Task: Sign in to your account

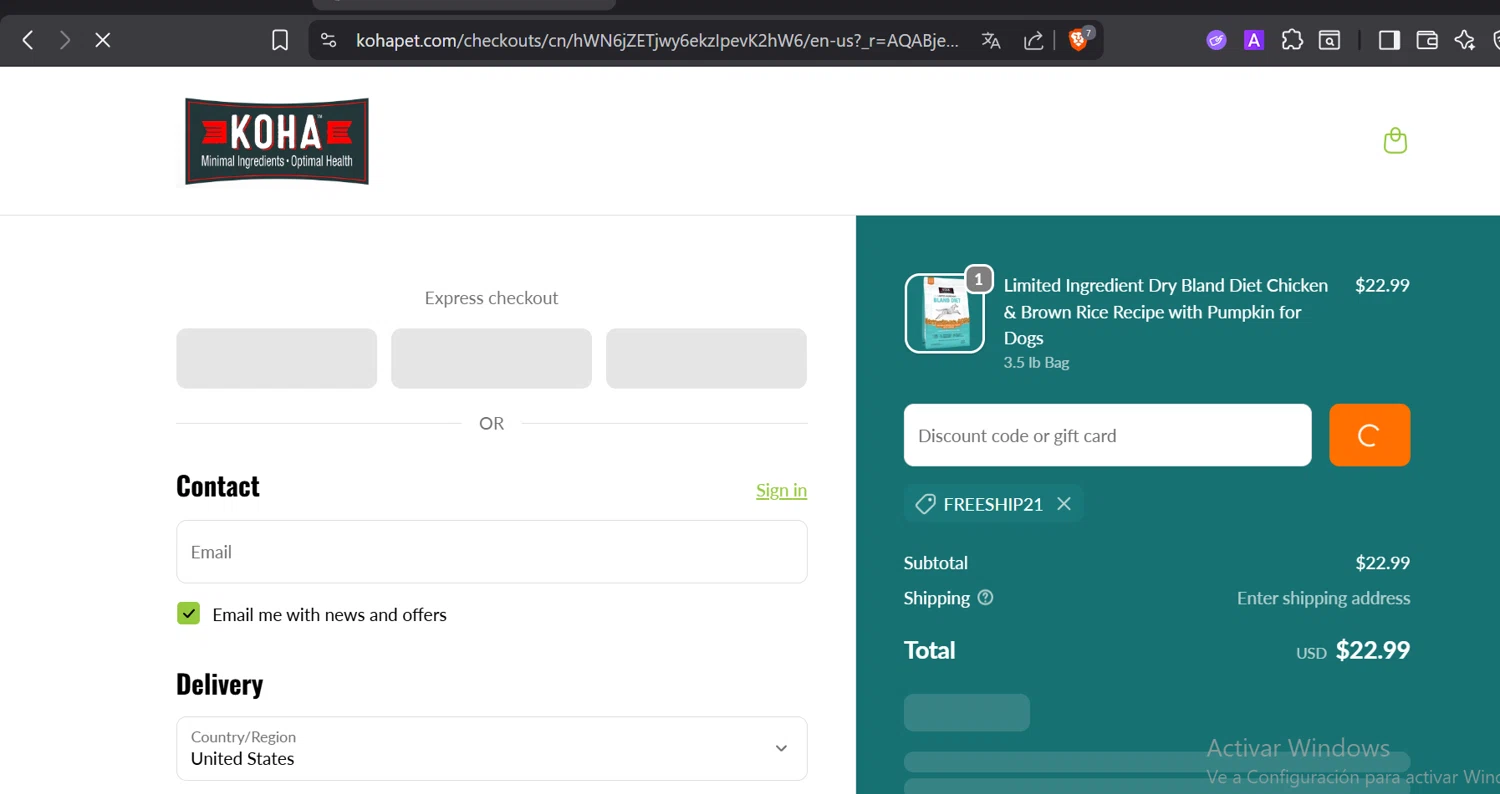Action: coord(781,490)
